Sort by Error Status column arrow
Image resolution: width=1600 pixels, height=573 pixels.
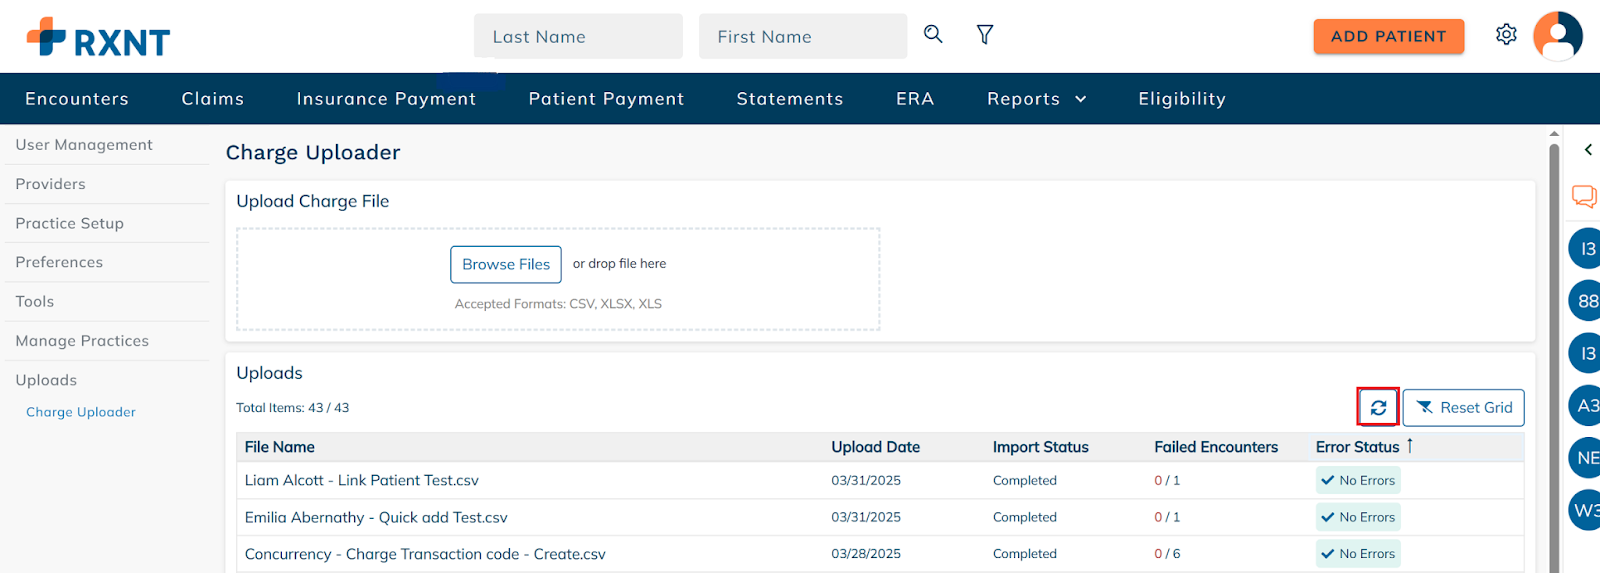pos(1410,446)
